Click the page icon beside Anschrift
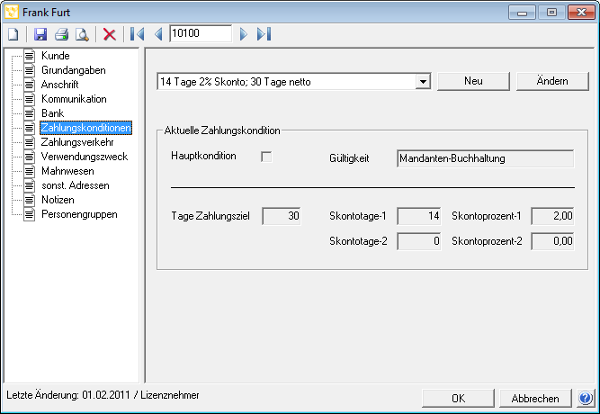This screenshot has width=600, height=414. 29,85
